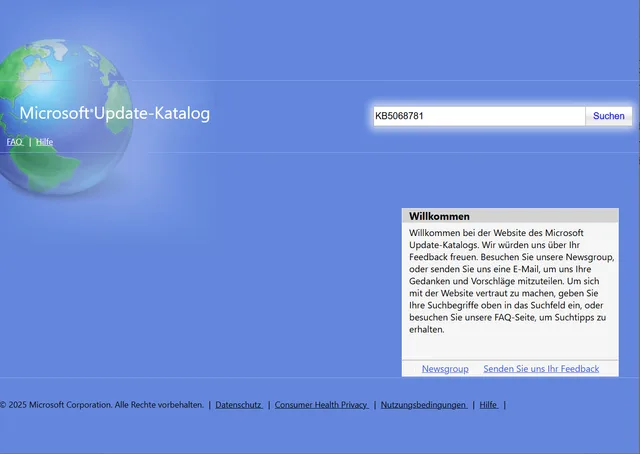The width and height of the screenshot is (640, 454).
Task: Open the Hilfe link beside FAQ
Action: pyautogui.click(x=44, y=142)
